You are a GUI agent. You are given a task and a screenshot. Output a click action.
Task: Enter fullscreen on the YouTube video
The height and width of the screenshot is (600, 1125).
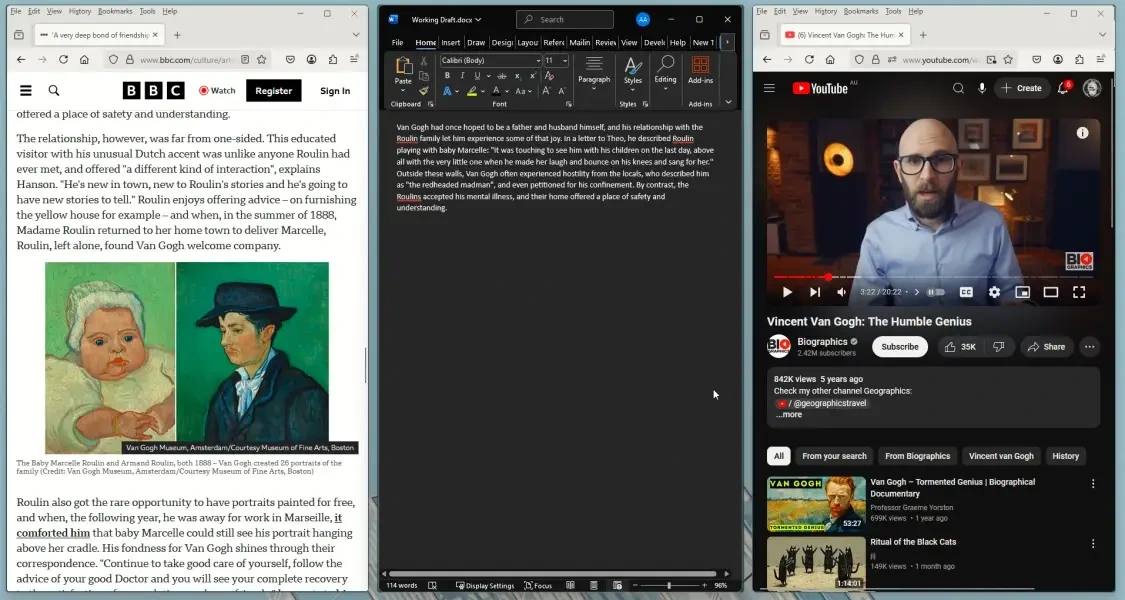1079,292
